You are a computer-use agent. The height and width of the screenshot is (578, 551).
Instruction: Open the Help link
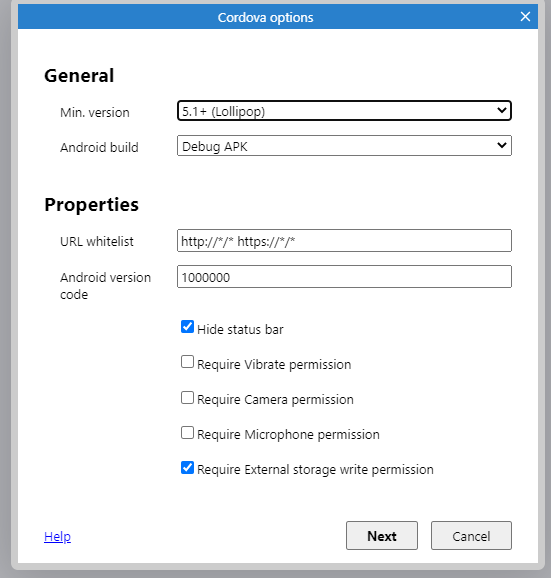[57, 536]
